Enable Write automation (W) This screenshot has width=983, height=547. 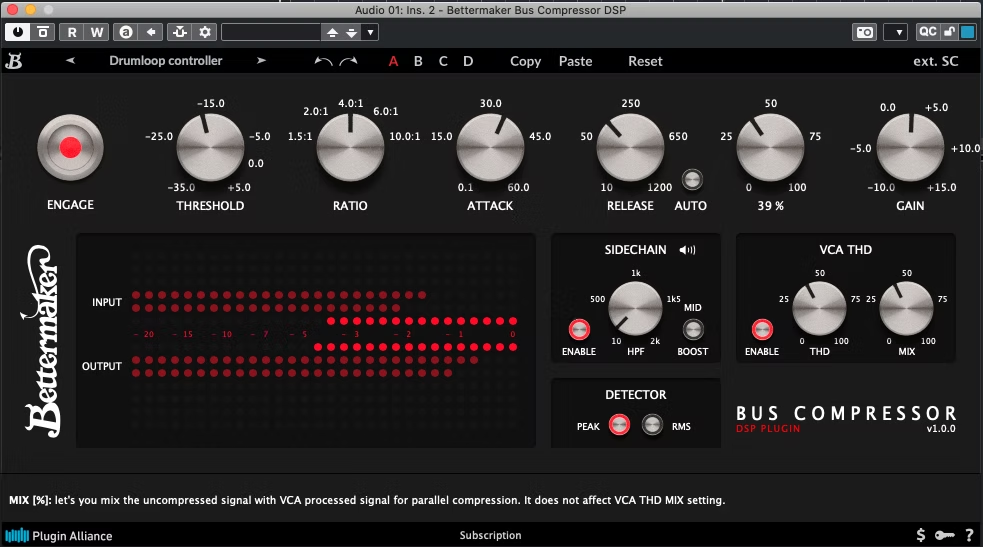(x=97, y=32)
